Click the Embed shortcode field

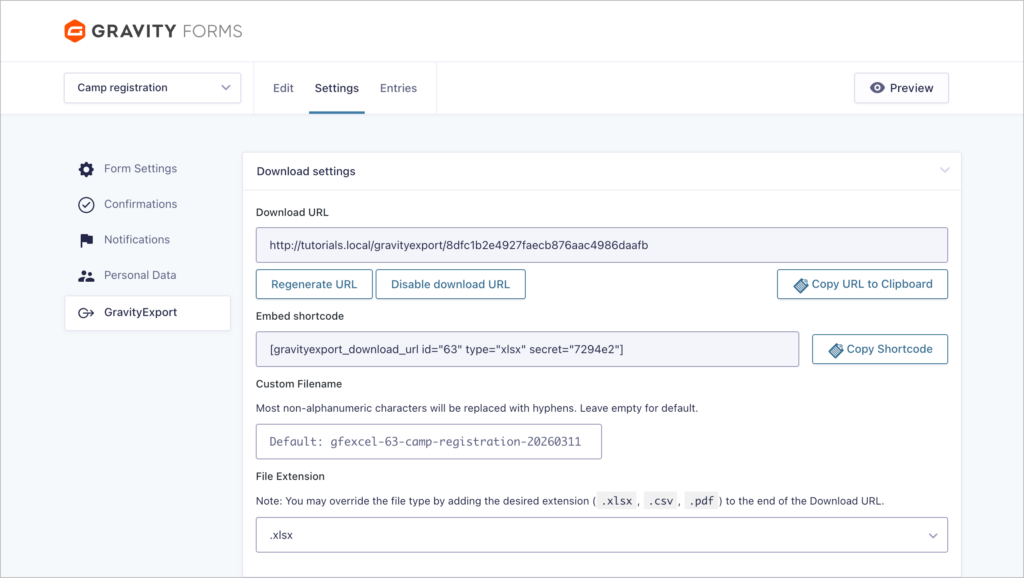527,349
